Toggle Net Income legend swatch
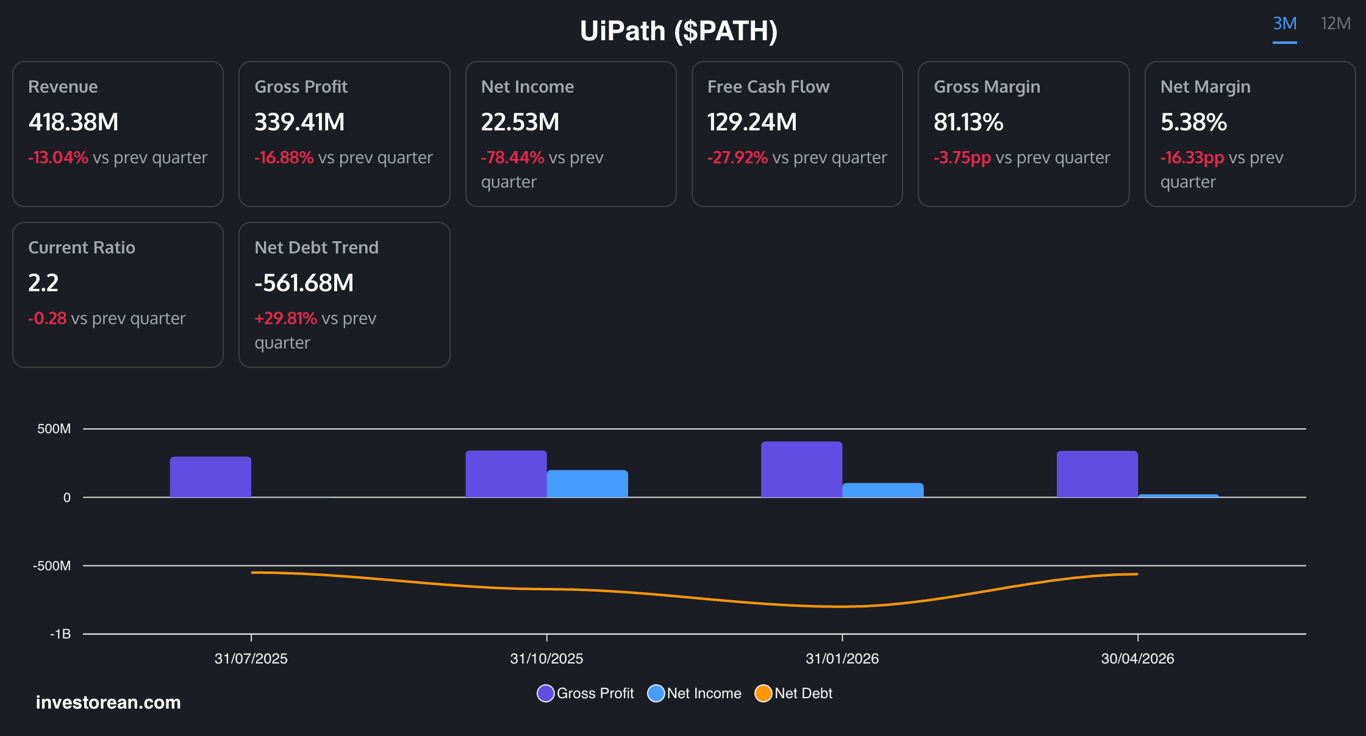Viewport: 1366px width, 736px height. pos(656,693)
